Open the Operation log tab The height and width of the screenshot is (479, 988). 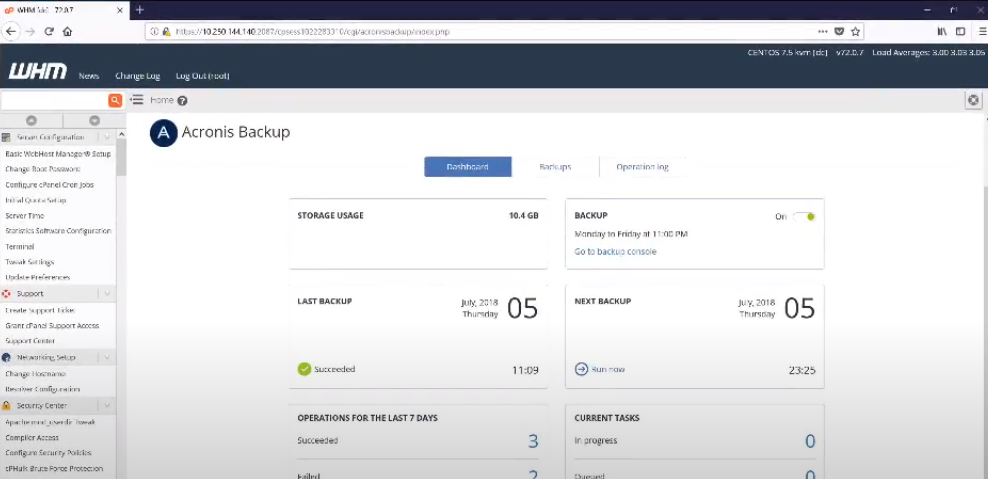[x=642, y=167]
